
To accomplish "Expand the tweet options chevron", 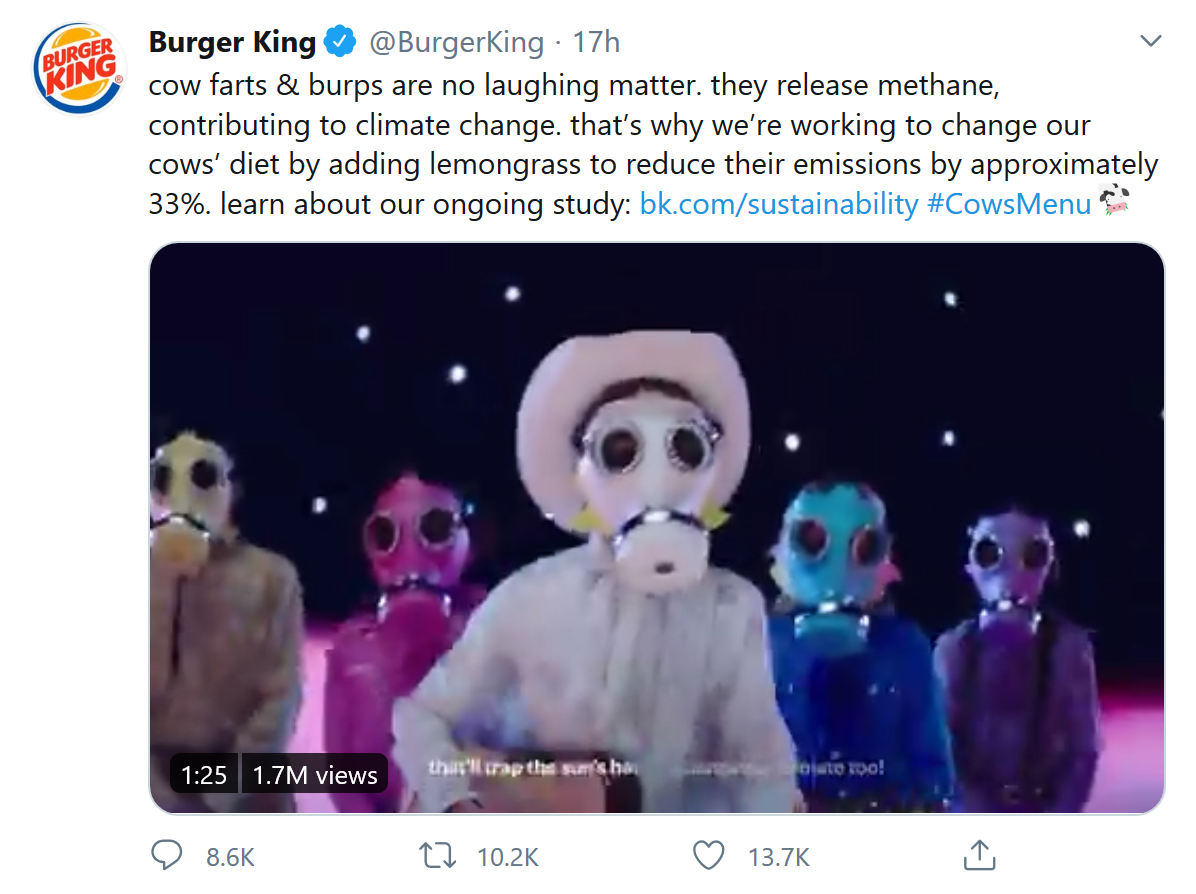I will tap(1151, 42).
